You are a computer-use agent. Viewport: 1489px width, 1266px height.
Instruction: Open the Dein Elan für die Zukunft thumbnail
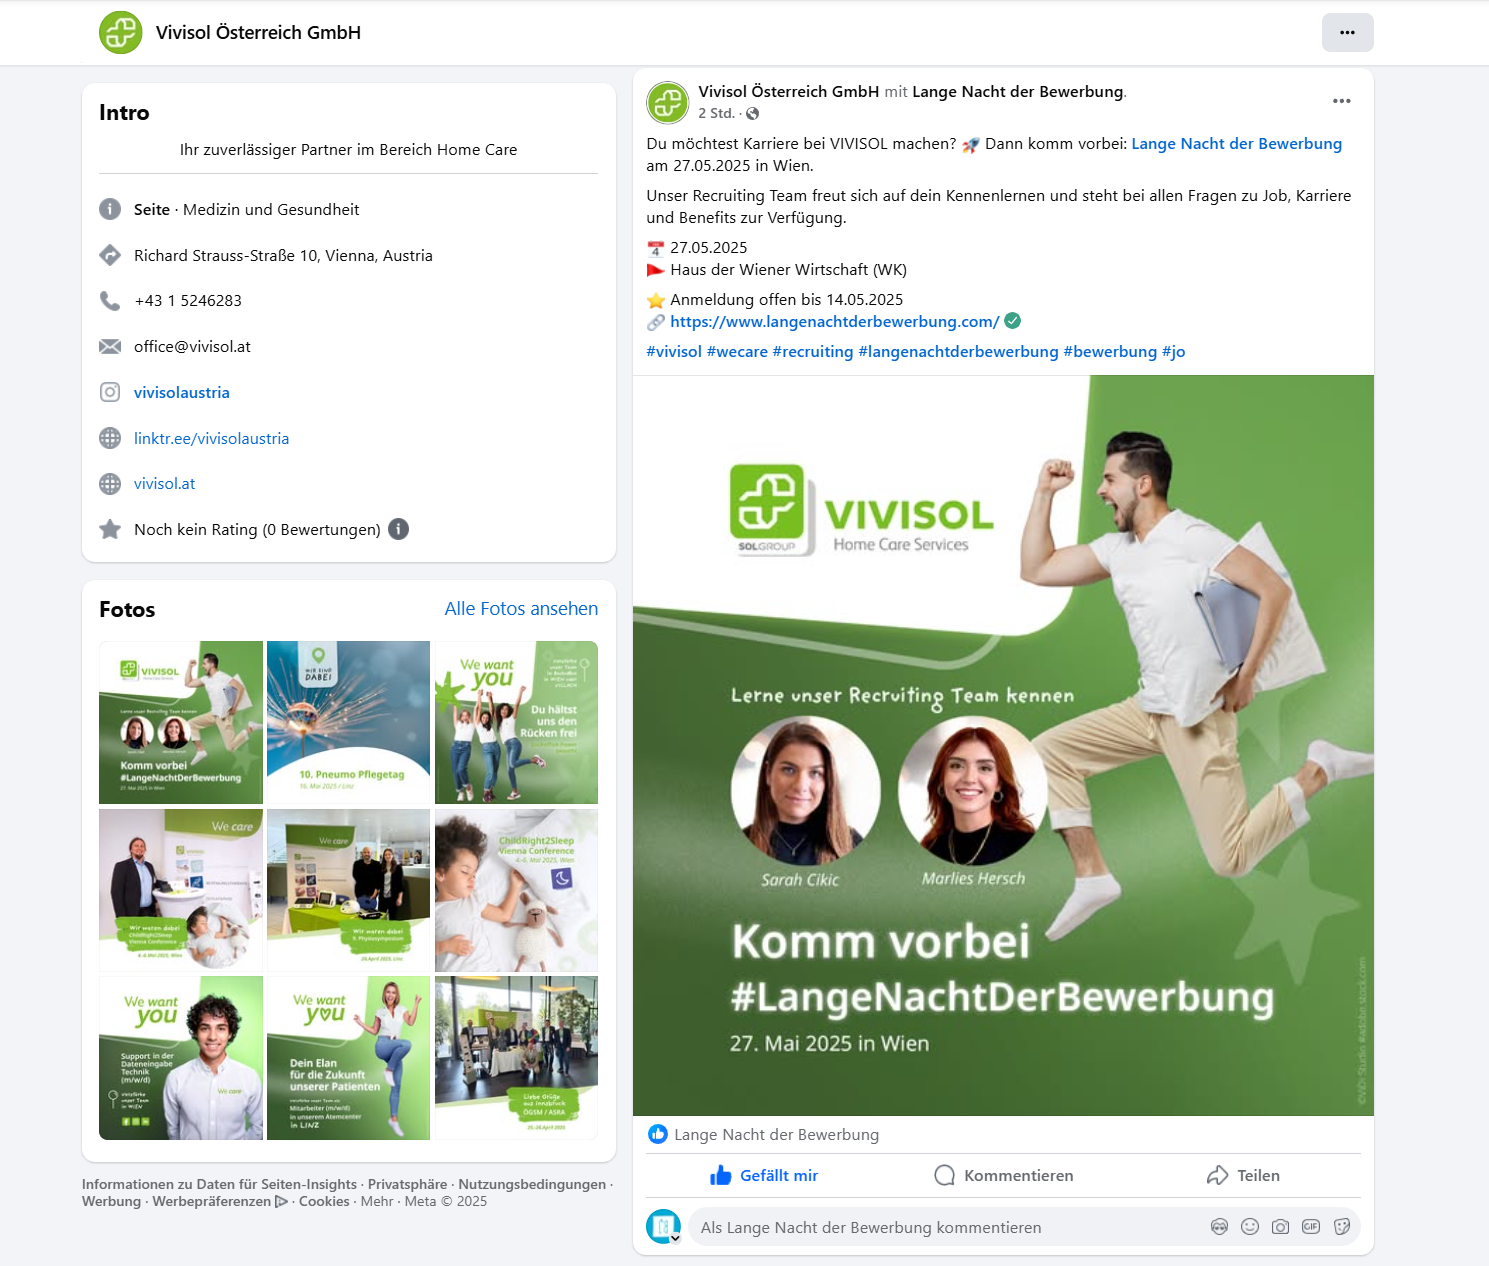[348, 1058]
